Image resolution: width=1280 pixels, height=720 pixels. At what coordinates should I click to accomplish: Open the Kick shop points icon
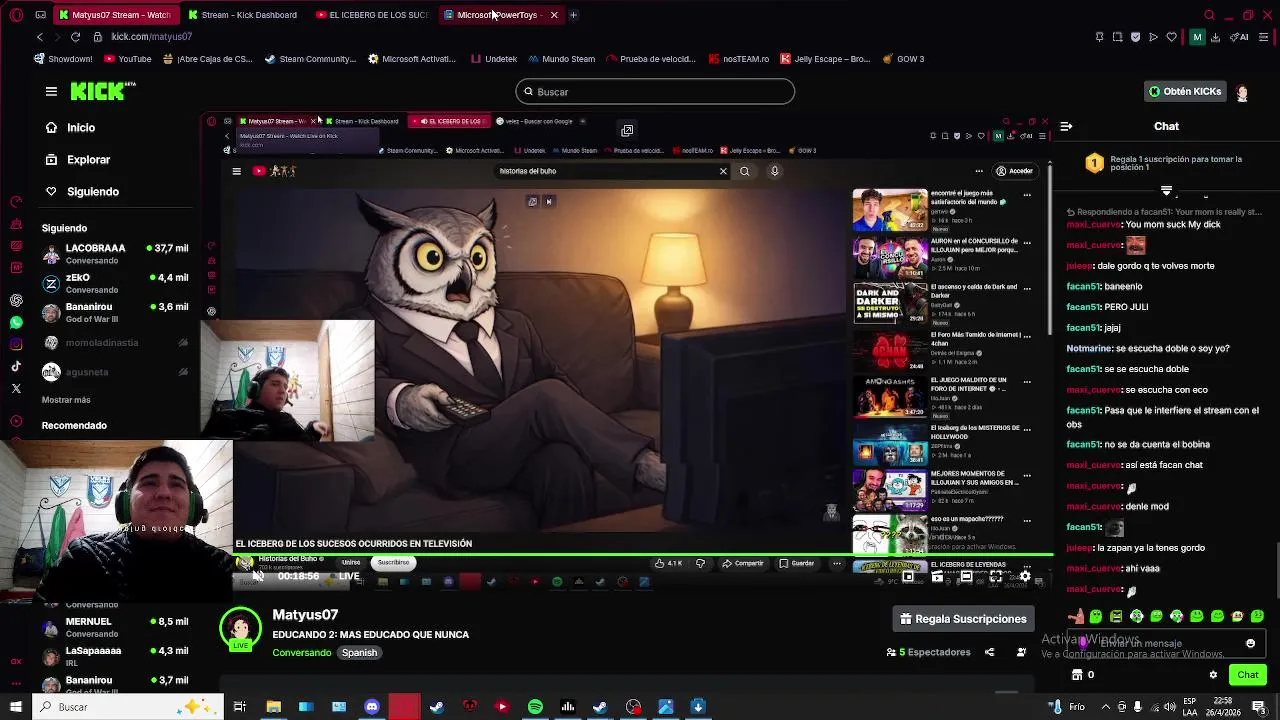tap(1077, 675)
